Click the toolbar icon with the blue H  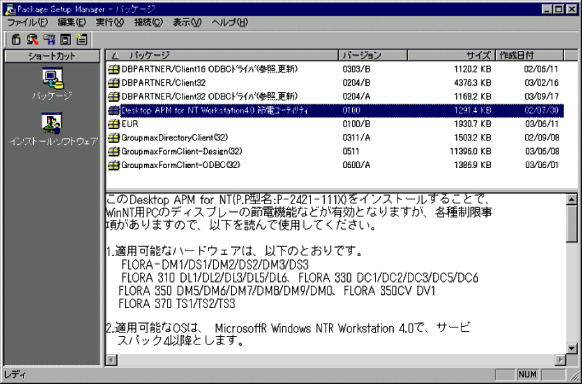click(x=49, y=39)
